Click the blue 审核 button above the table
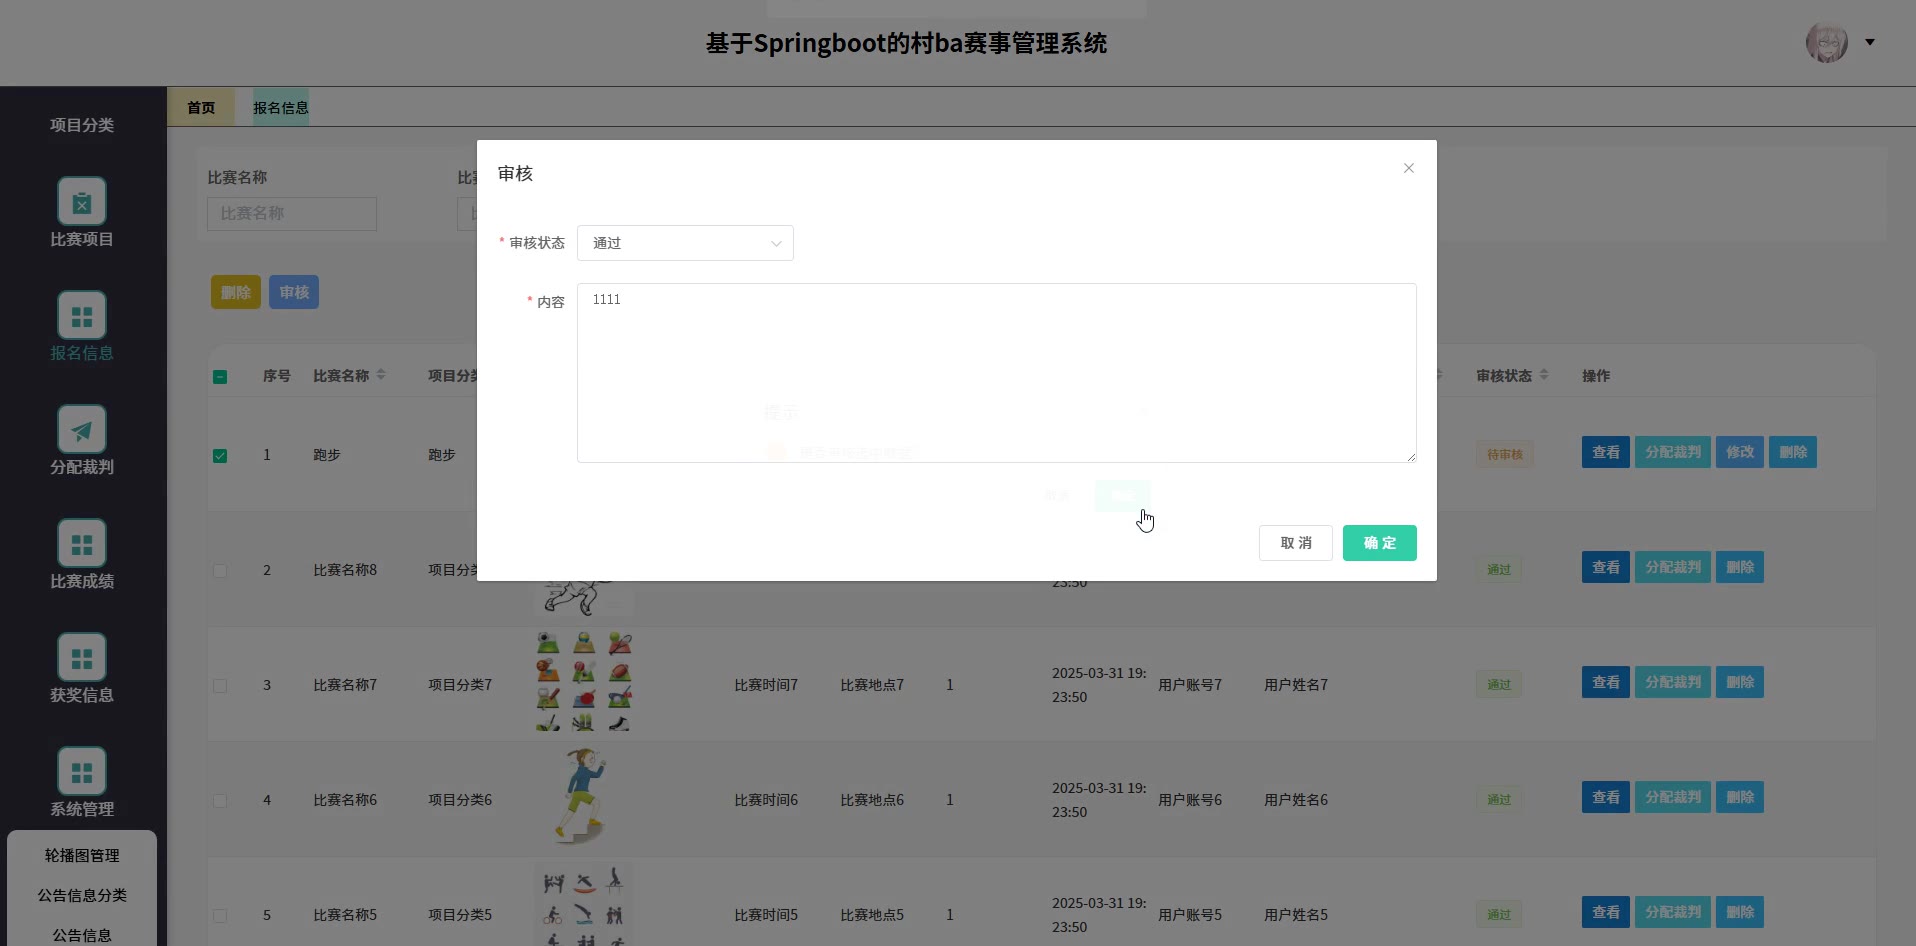The image size is (1916, 946). 294,292
